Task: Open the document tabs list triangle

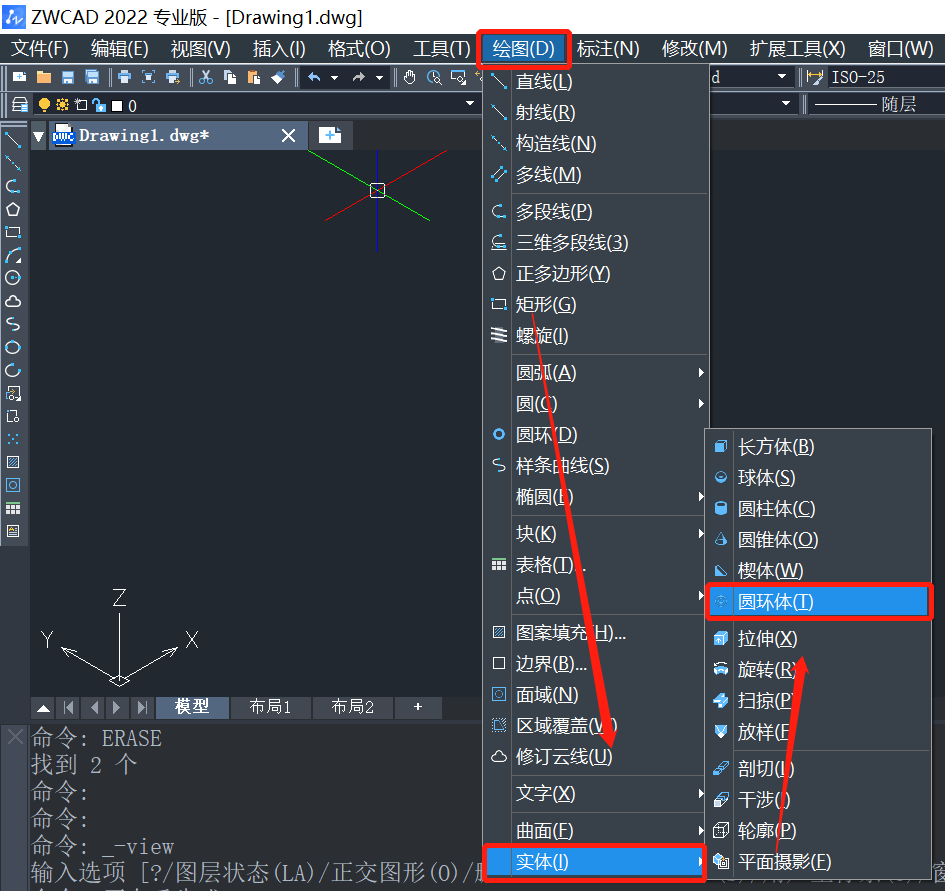Action: coord(39,136)
